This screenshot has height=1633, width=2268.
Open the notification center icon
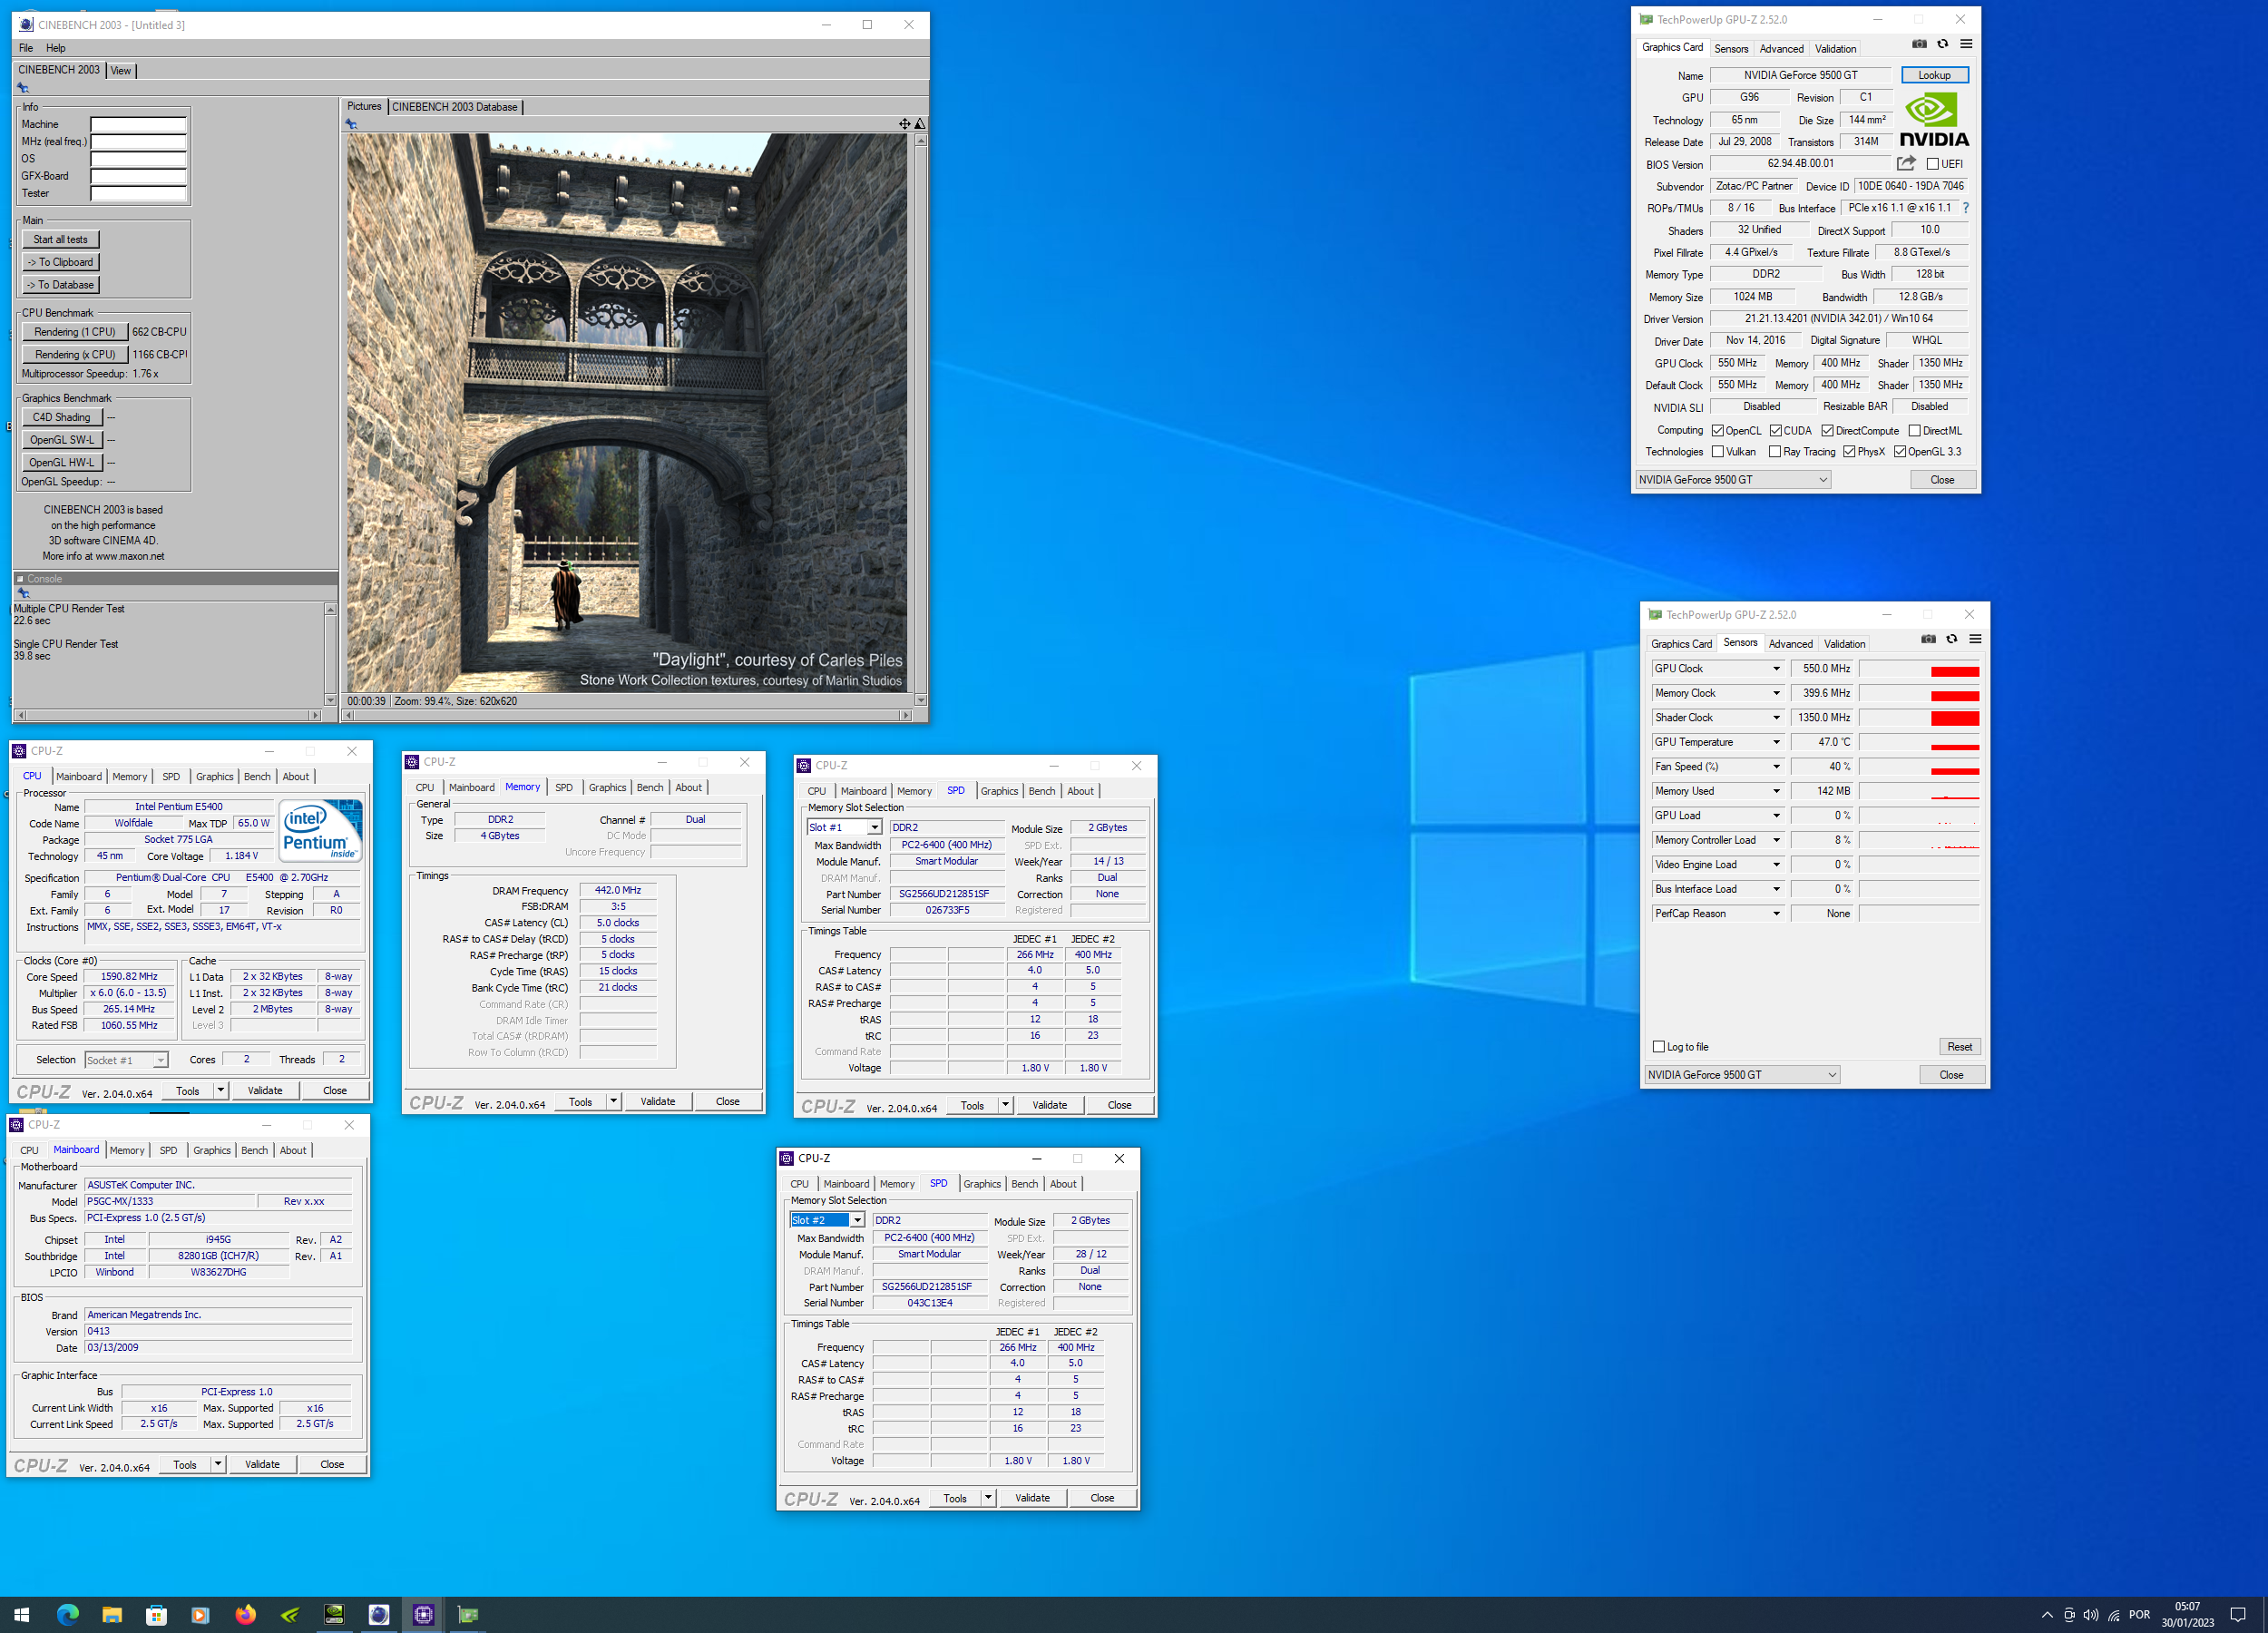[2238, 1614]
